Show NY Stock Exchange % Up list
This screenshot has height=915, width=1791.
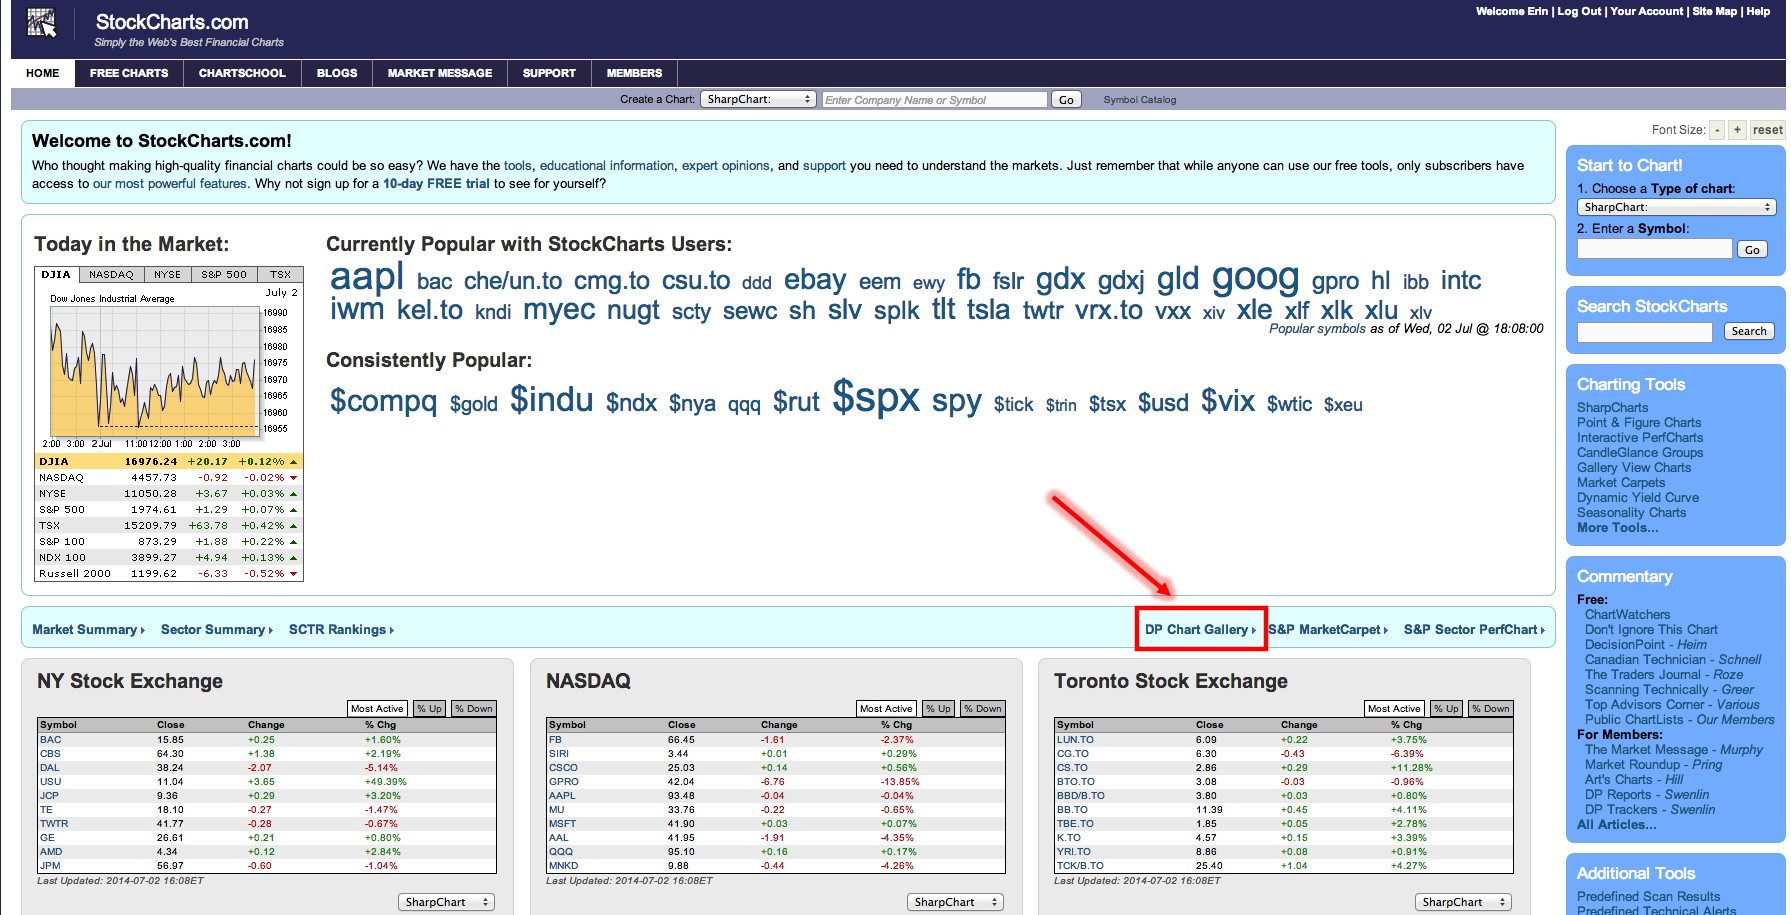(430, 708)
